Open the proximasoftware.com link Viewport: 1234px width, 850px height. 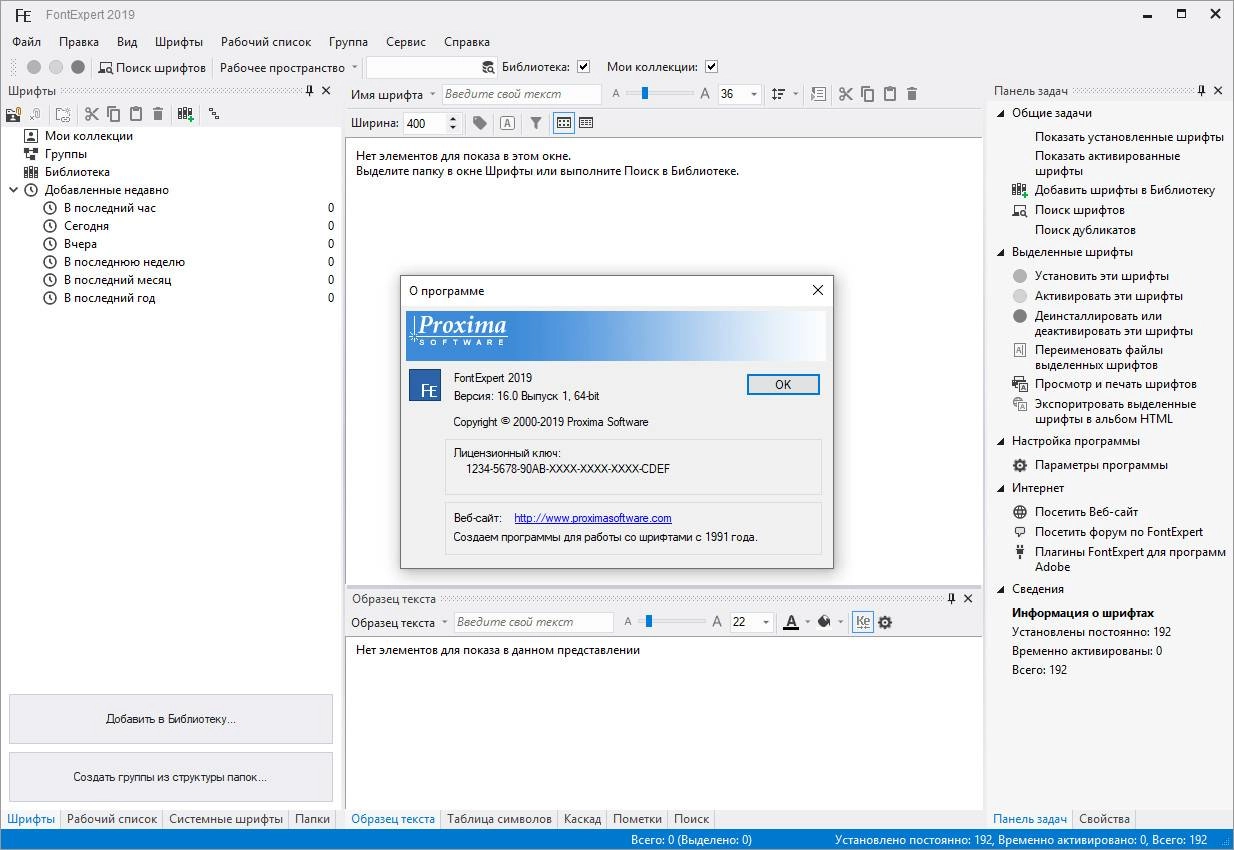point(593,518)
